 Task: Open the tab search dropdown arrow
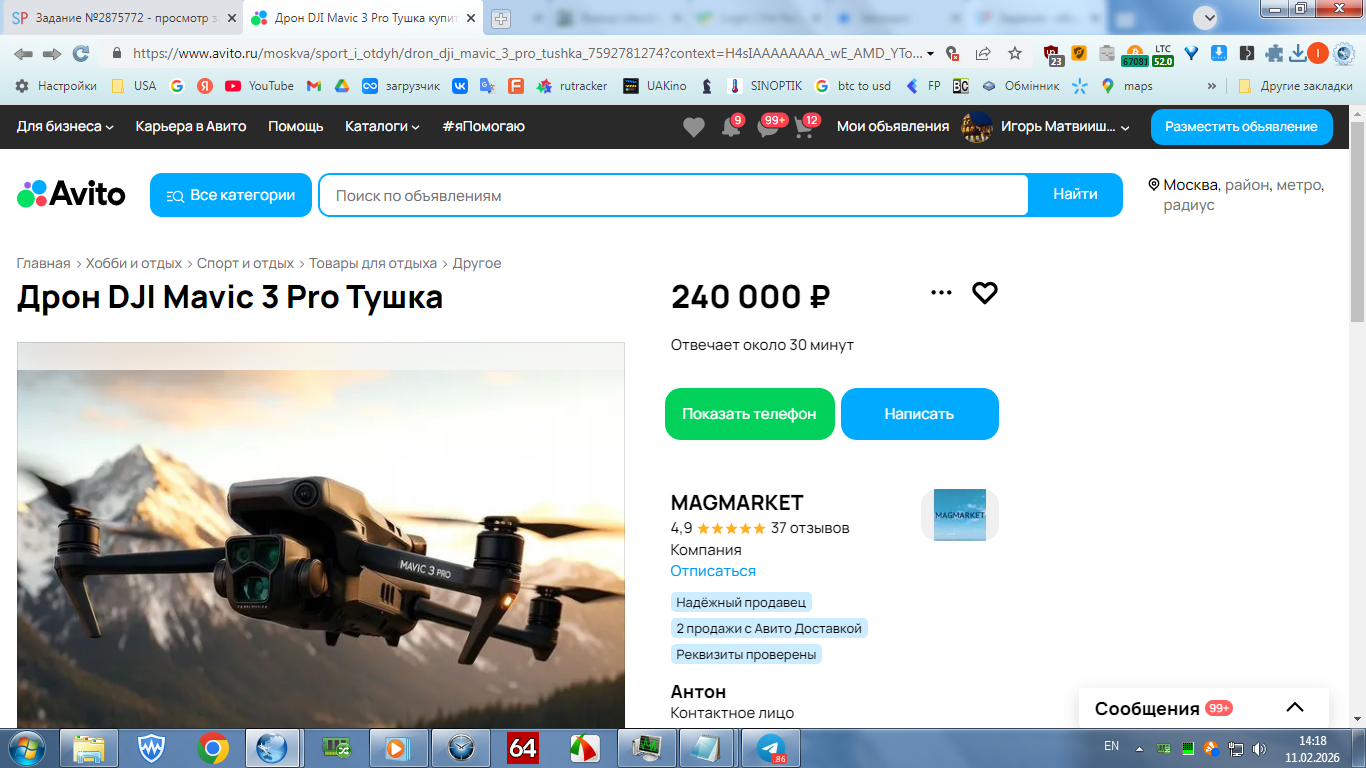coord(1207,17)
